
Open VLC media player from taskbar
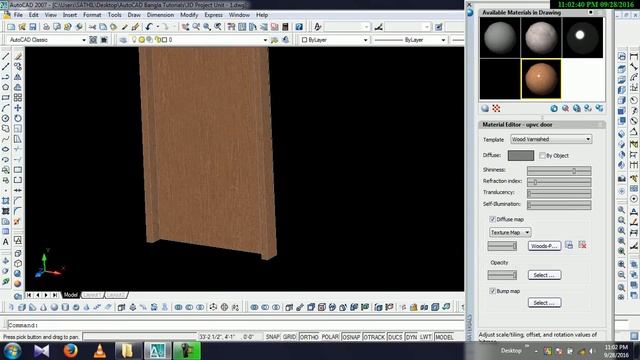tap(100, 351)
